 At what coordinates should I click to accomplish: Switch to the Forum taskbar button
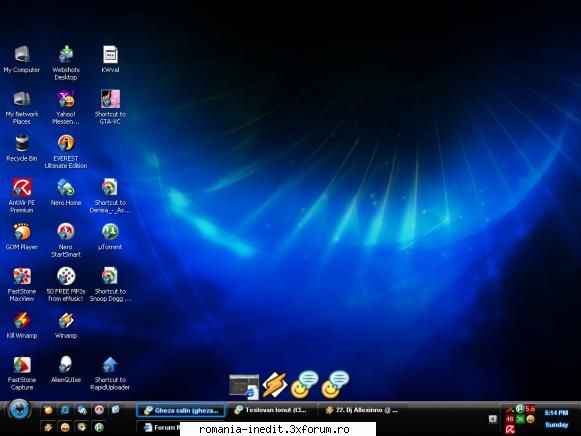tap(159, 427)
